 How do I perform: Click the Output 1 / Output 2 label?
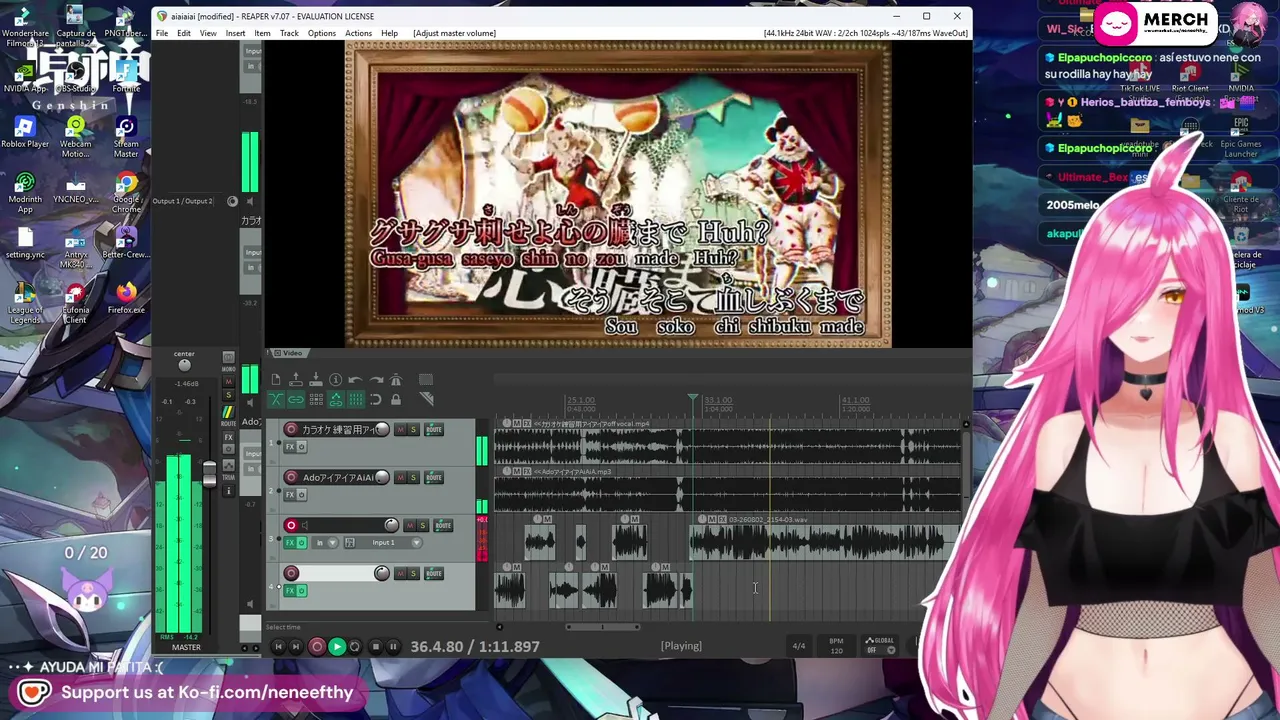[x=183, y=201]
